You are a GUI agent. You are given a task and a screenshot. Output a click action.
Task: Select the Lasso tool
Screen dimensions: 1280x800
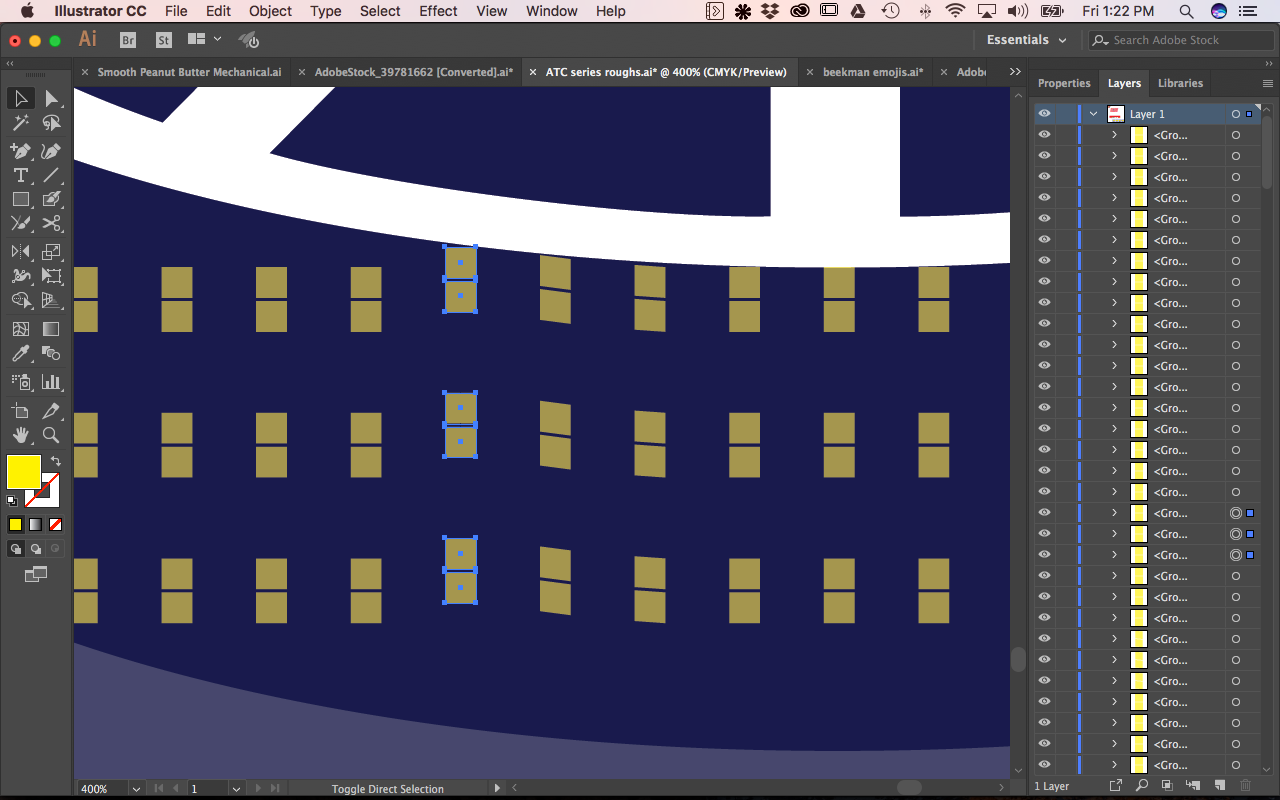coord(51,123)
